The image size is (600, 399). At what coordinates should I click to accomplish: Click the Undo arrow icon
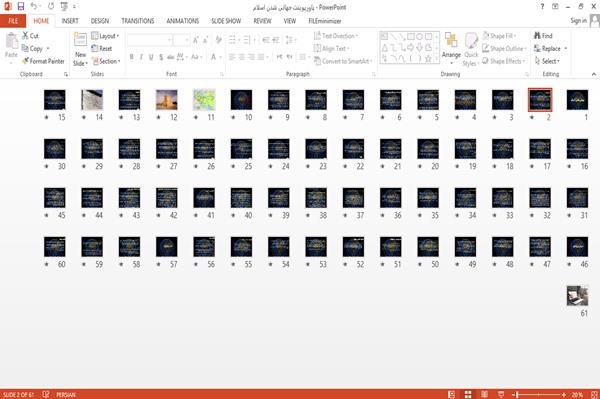pos(34,7)
